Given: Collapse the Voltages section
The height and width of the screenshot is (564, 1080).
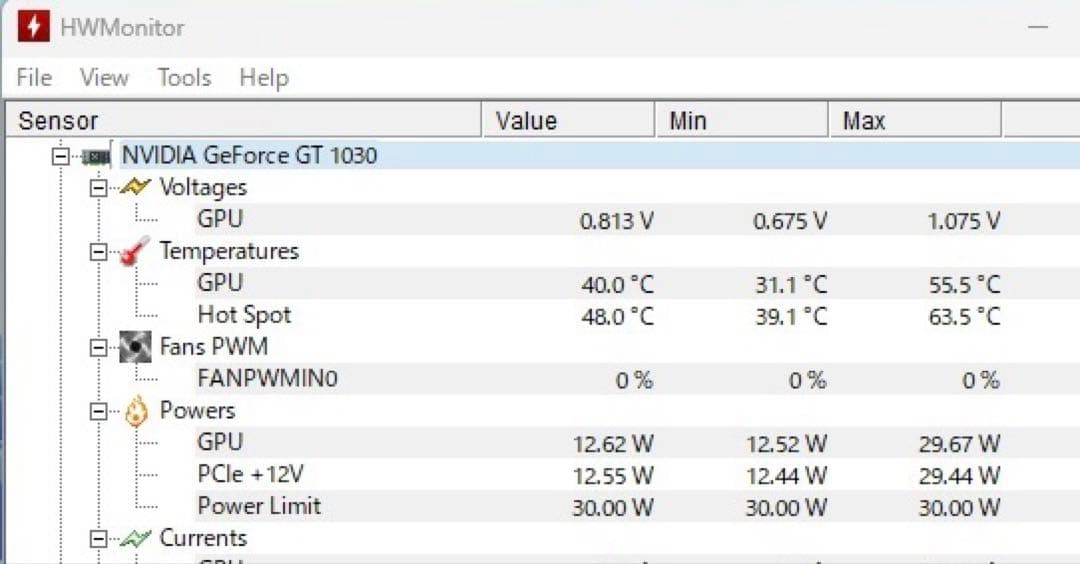Looking at the screenshot, I should coord(98,188).
